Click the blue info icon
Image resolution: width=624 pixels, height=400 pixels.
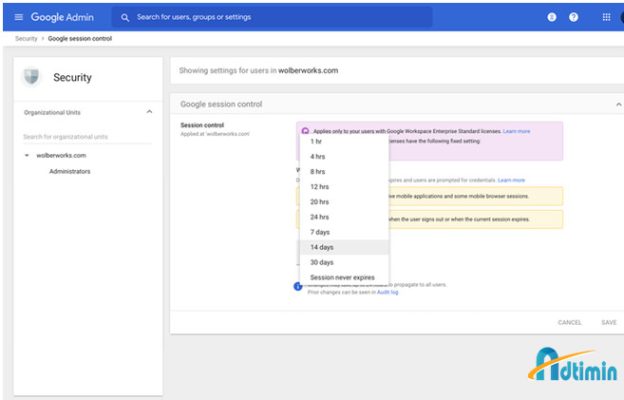click(298, 286)
